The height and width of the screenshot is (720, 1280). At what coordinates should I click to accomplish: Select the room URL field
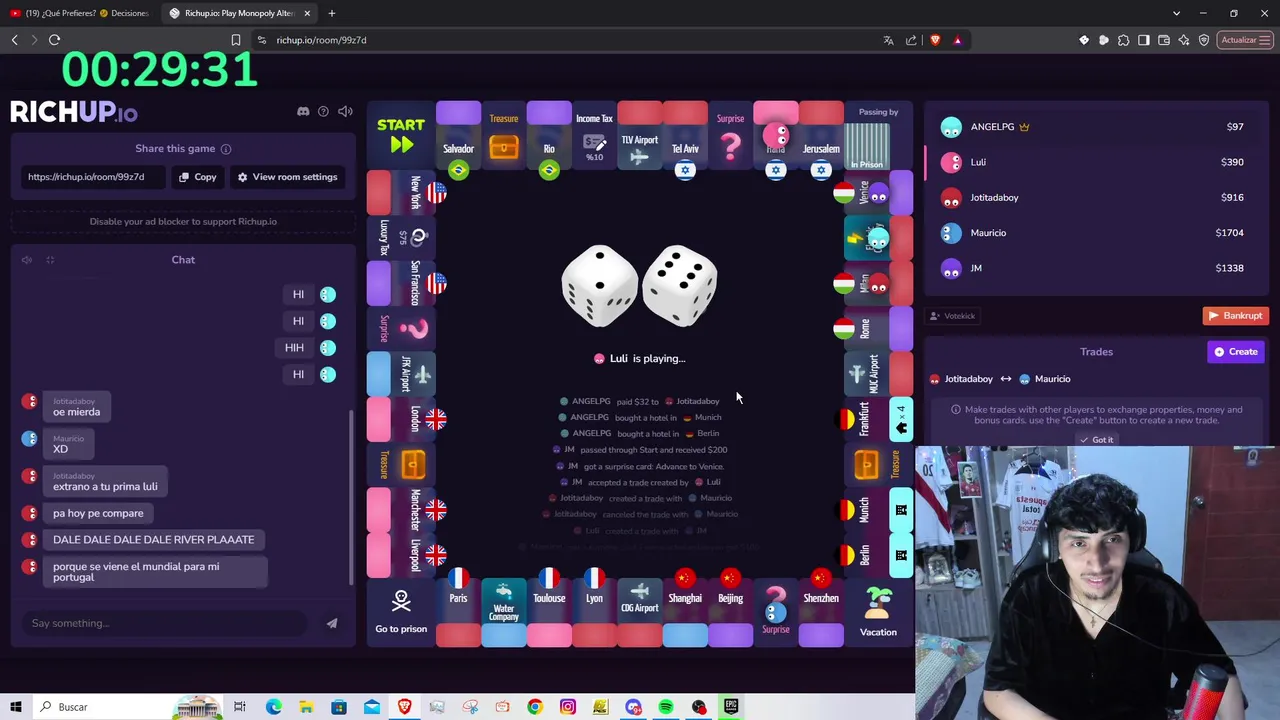[x=93, y=177]
